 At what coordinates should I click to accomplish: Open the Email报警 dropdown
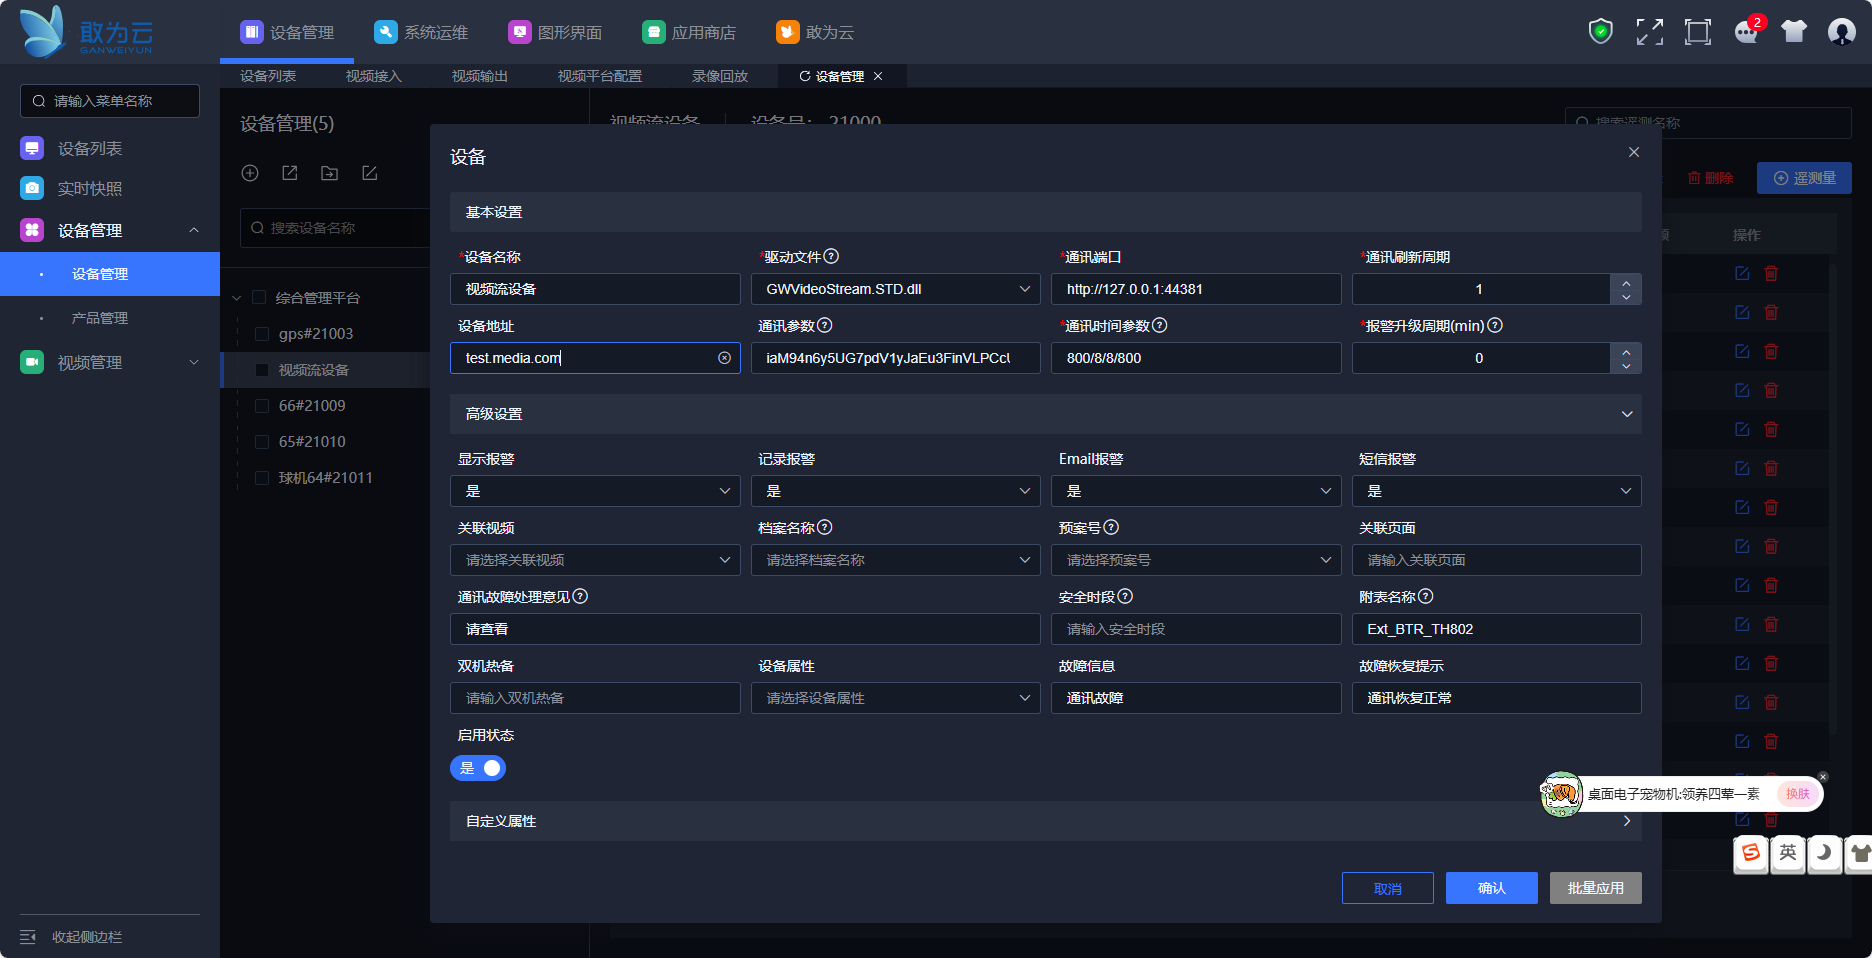1196,491
